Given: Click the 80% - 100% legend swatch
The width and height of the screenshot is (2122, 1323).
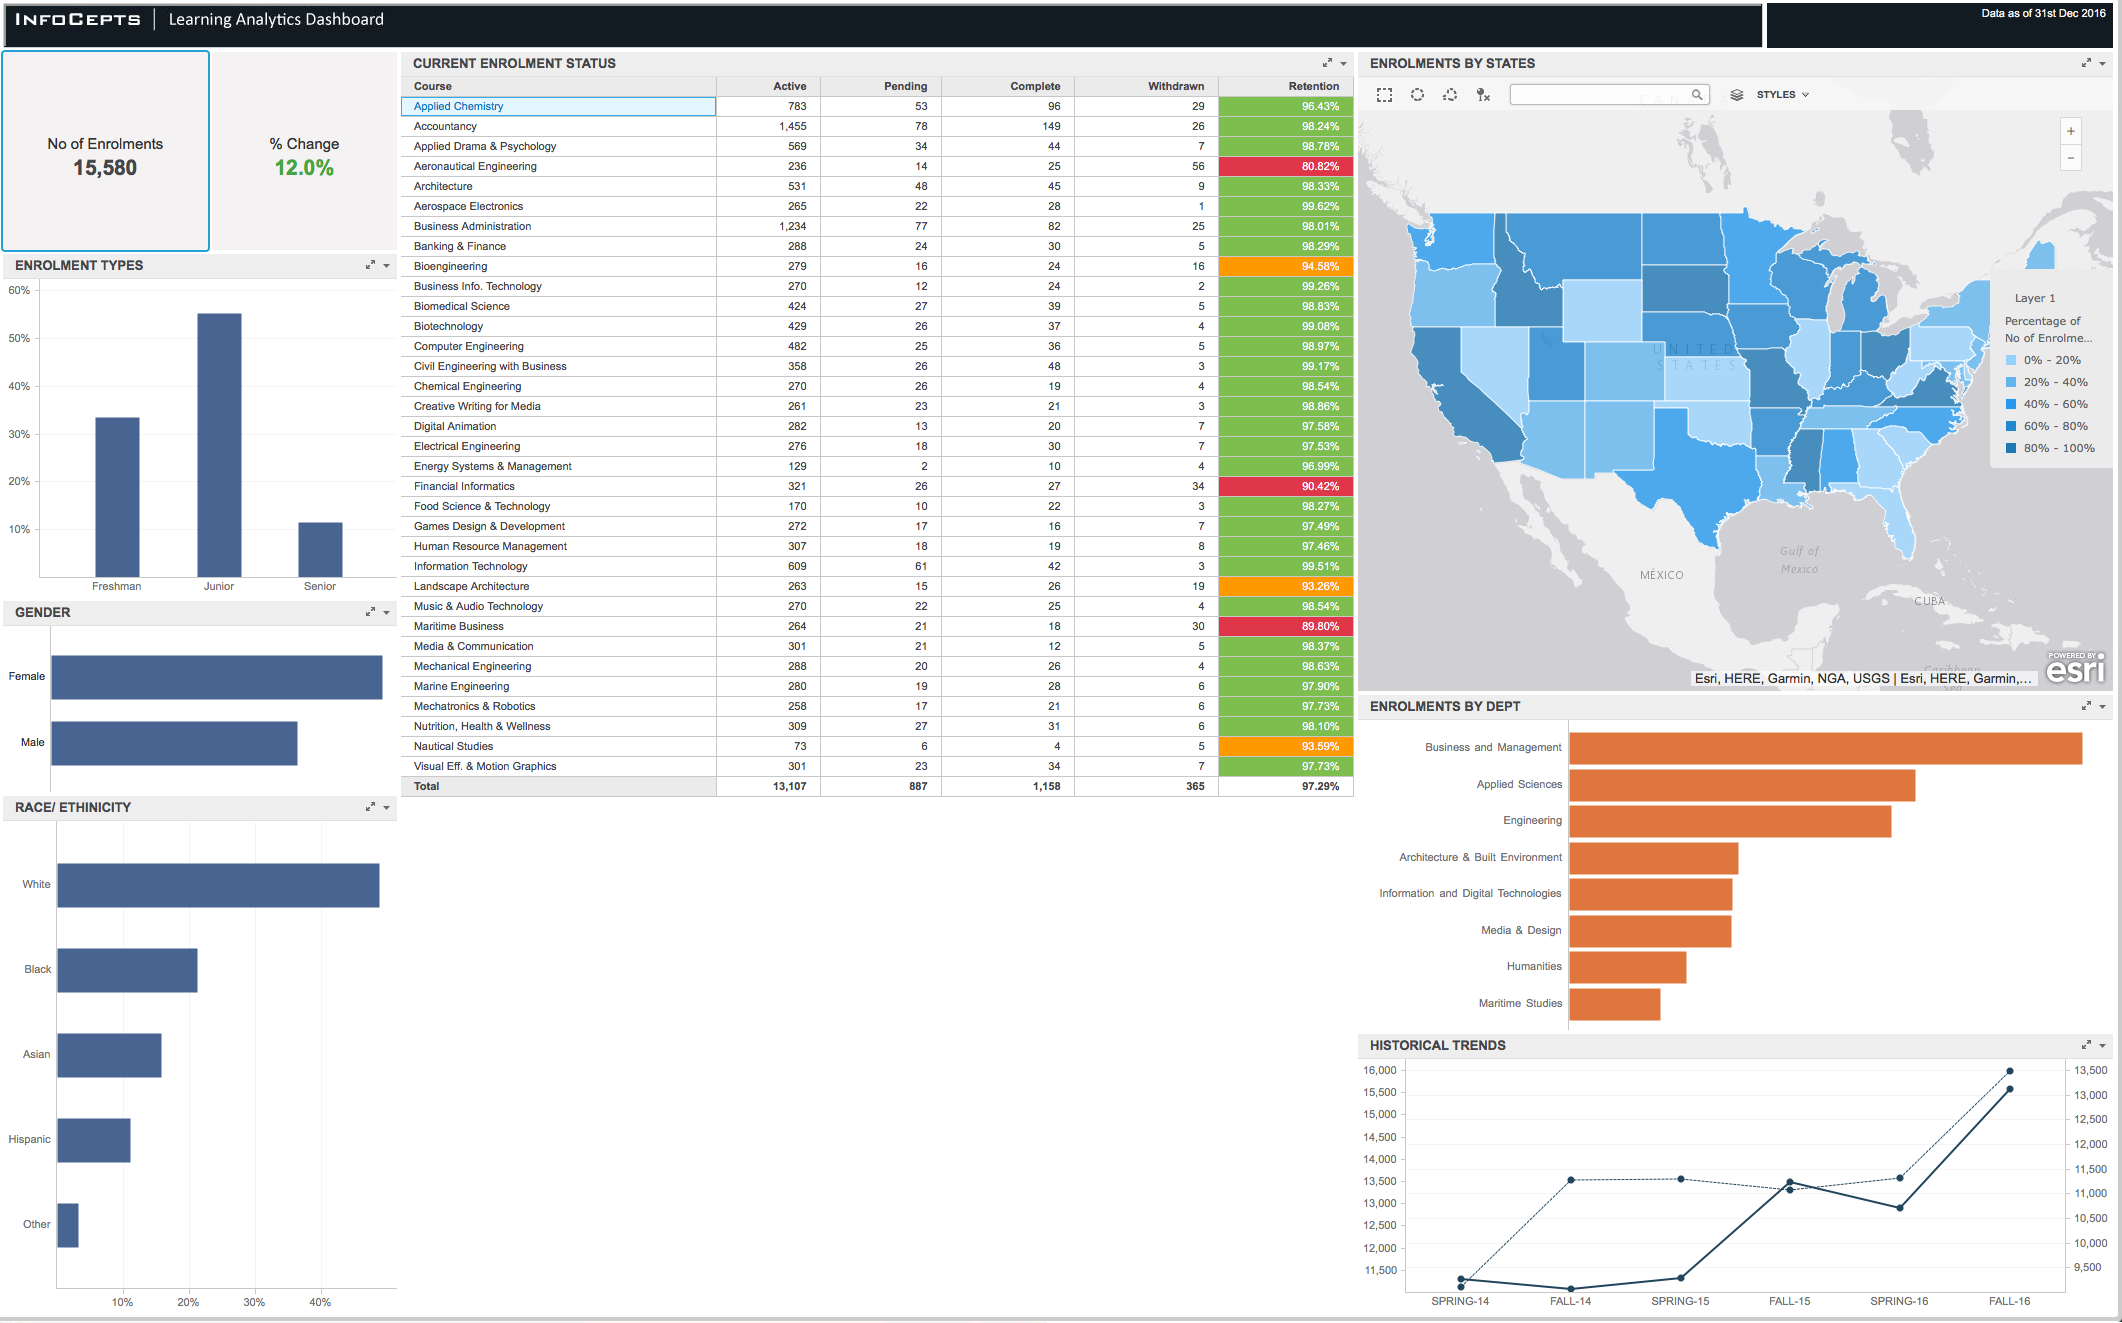Looking at the screenshot, I should coord(2011,448).
